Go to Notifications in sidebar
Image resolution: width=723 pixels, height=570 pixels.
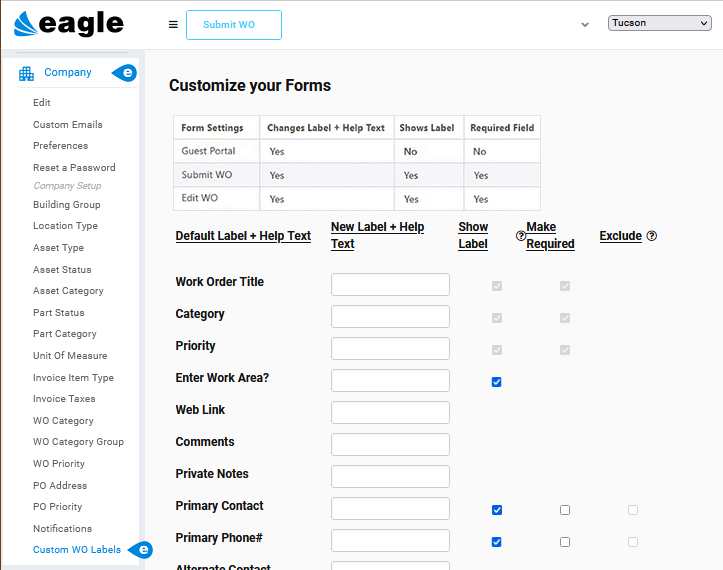pyautogui.click(x=62, y=528)
